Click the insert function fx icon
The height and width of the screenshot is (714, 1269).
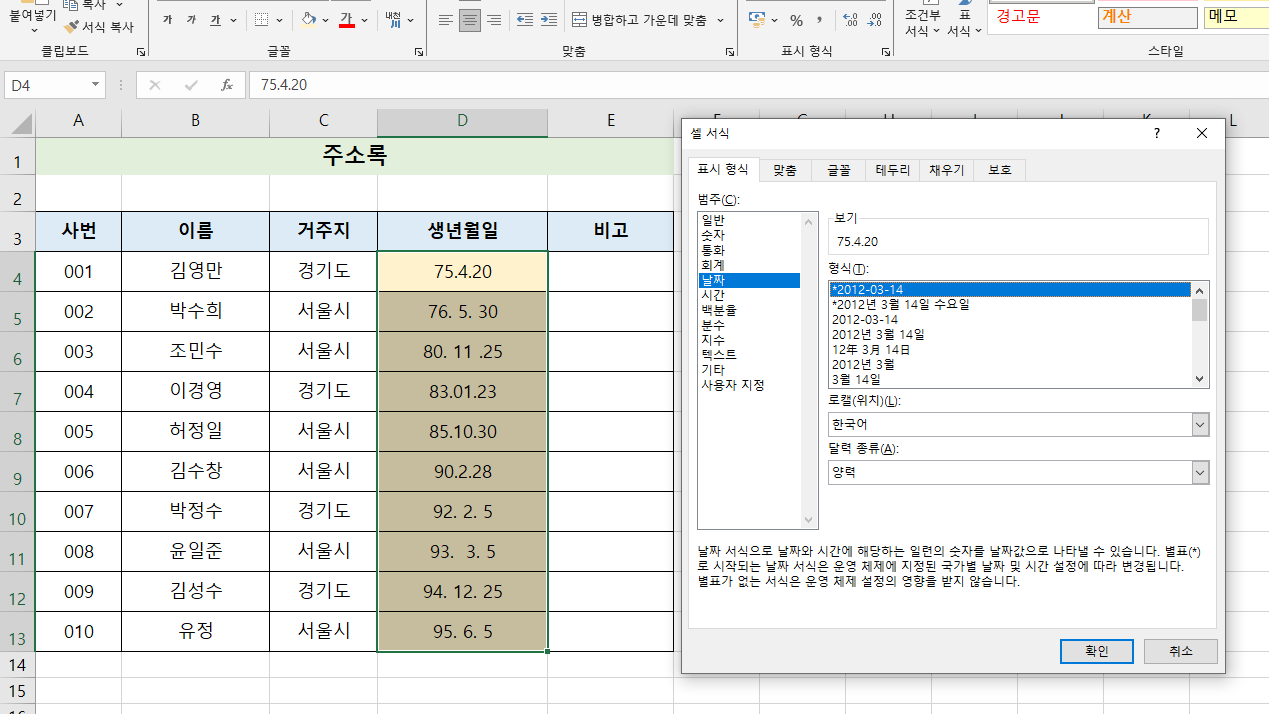click(x=227, y=85)
